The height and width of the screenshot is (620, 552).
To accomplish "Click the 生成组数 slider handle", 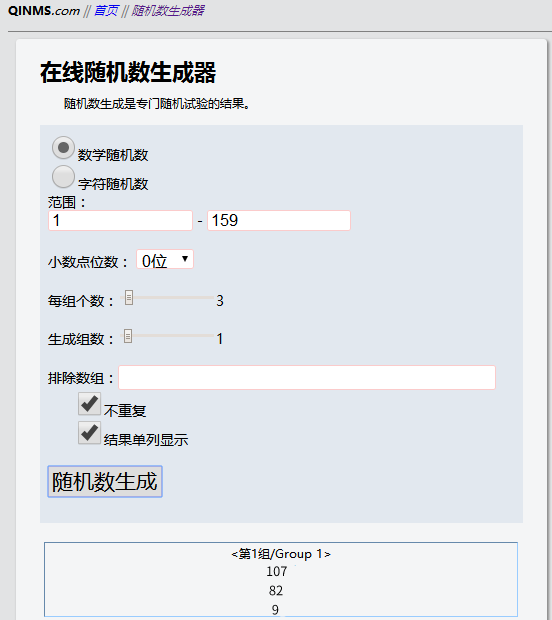I will coord(128,336).
